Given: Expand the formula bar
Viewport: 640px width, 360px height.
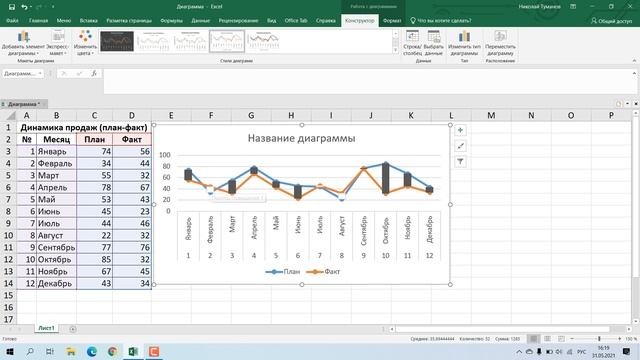Looking at the screenshot, I should [634, 73].
